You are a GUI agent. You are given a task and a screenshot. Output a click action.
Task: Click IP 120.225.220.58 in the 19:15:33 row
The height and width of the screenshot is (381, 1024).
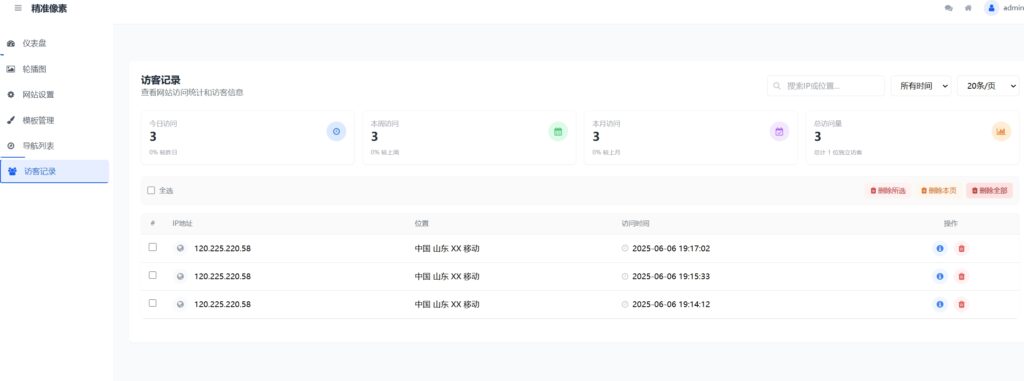pos(222,276)
